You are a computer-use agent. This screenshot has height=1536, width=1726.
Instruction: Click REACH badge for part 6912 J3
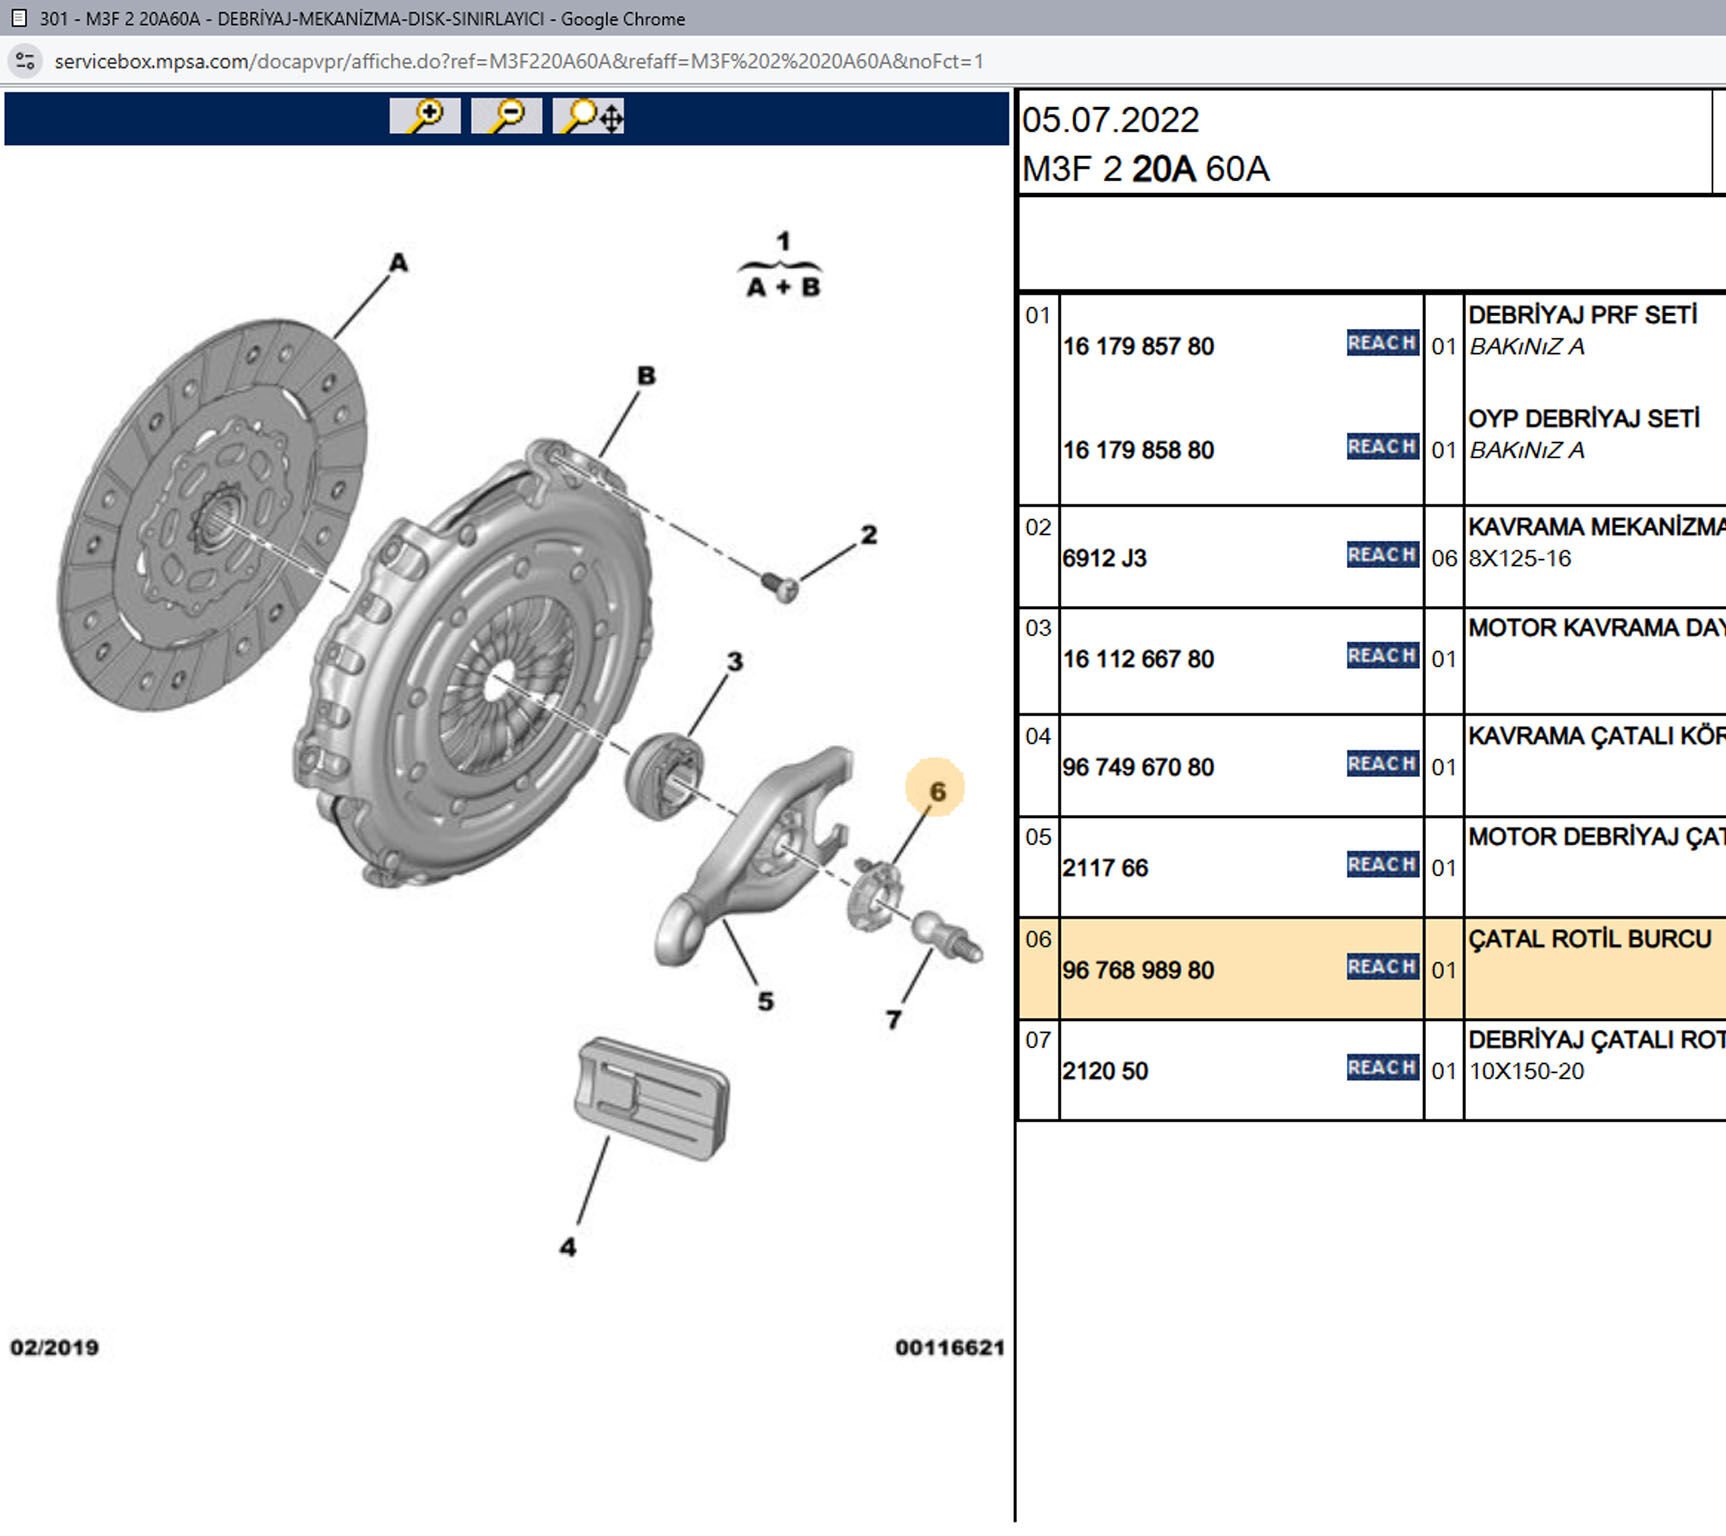pyautogui.click(x=1382, y=555)
